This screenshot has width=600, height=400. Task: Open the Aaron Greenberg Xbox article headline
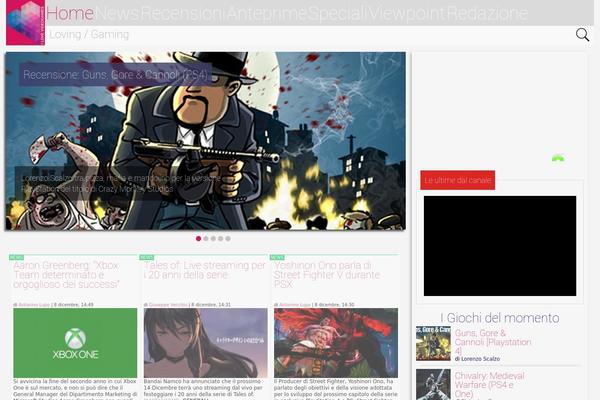(x=66, y=275)
